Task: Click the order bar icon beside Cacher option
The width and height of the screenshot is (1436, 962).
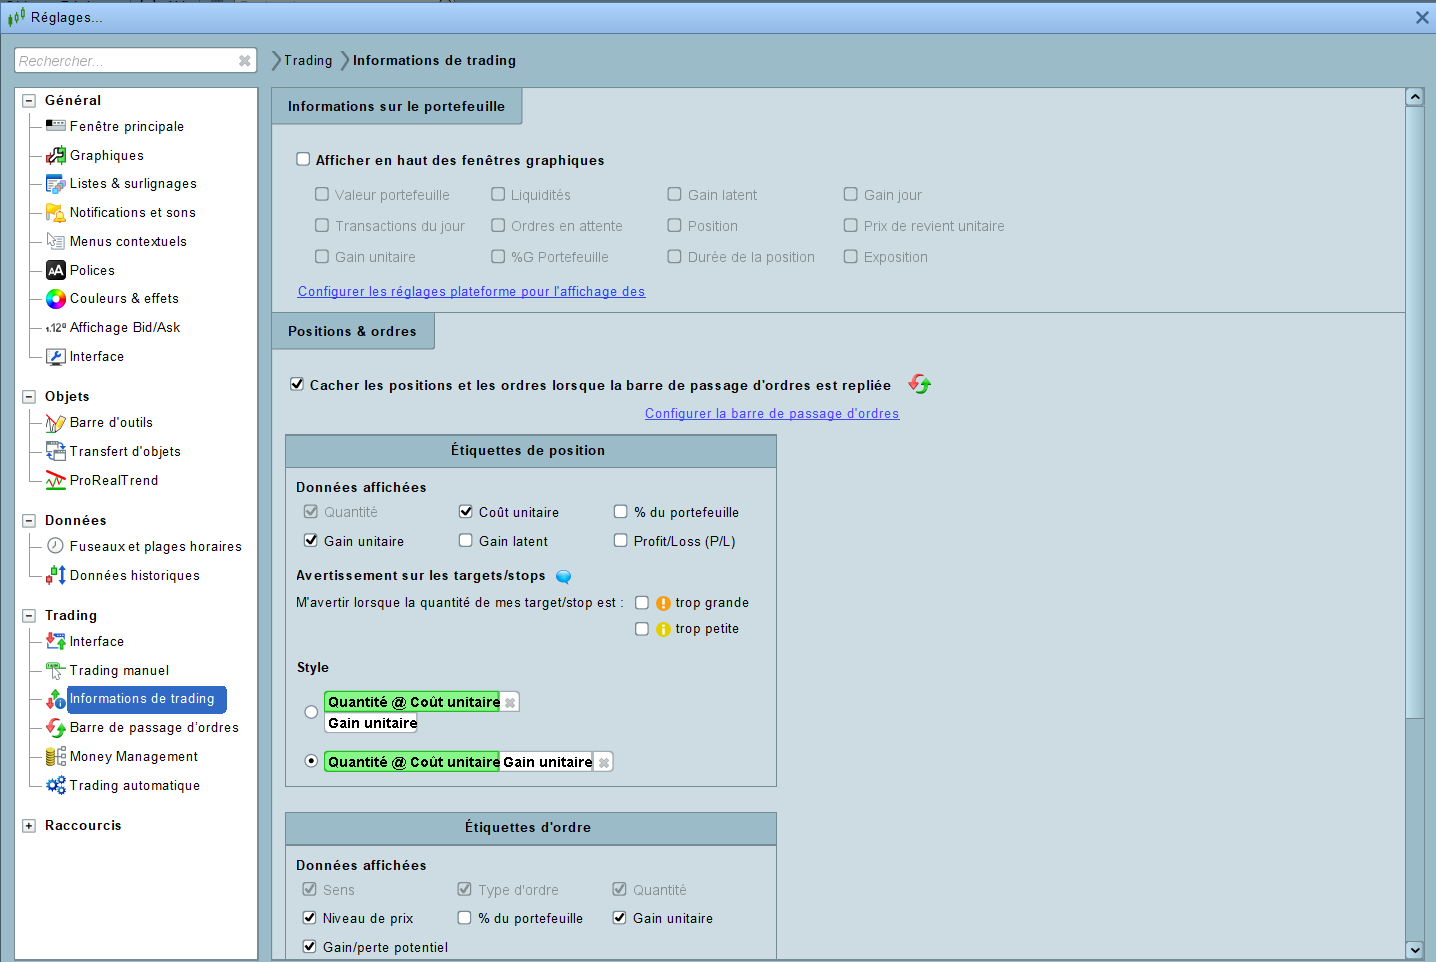Action: [920, 384]
